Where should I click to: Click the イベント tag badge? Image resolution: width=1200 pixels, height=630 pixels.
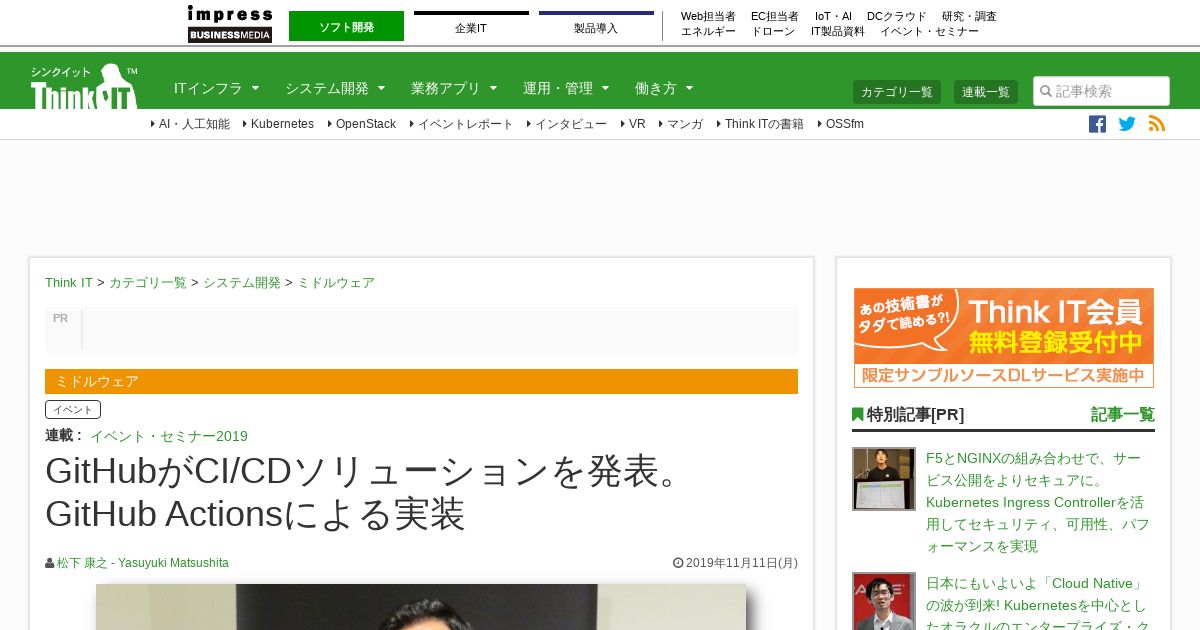[x=73, y=409]
